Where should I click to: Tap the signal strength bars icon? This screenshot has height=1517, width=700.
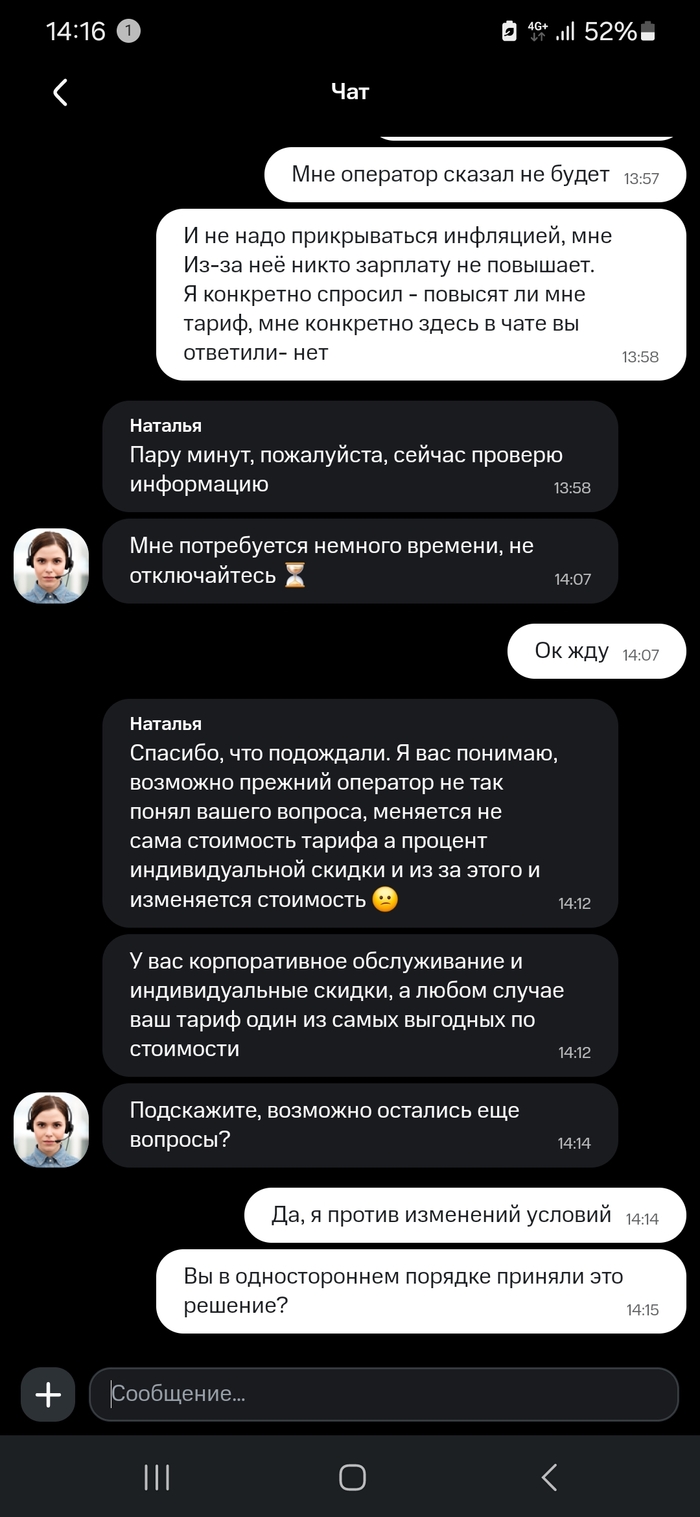click(x=566, y=32)
